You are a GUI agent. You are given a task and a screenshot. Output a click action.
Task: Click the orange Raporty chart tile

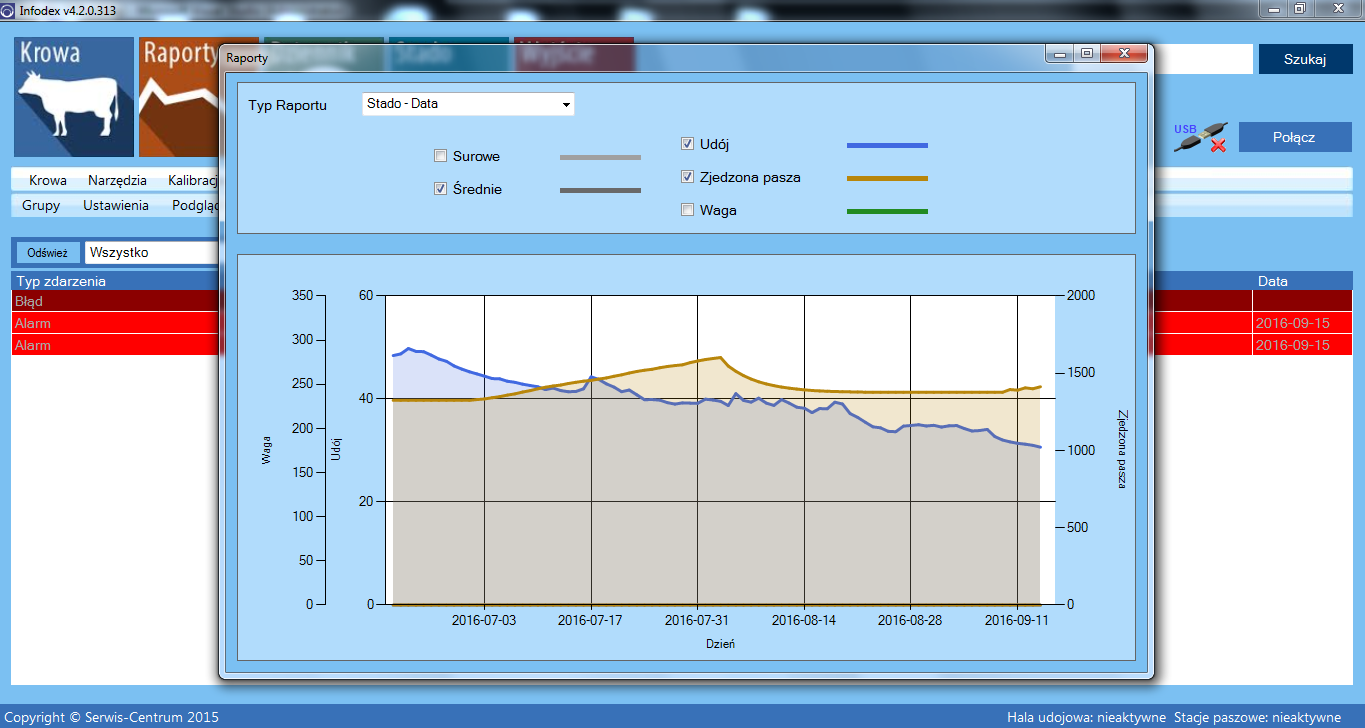tap(180, 97)
